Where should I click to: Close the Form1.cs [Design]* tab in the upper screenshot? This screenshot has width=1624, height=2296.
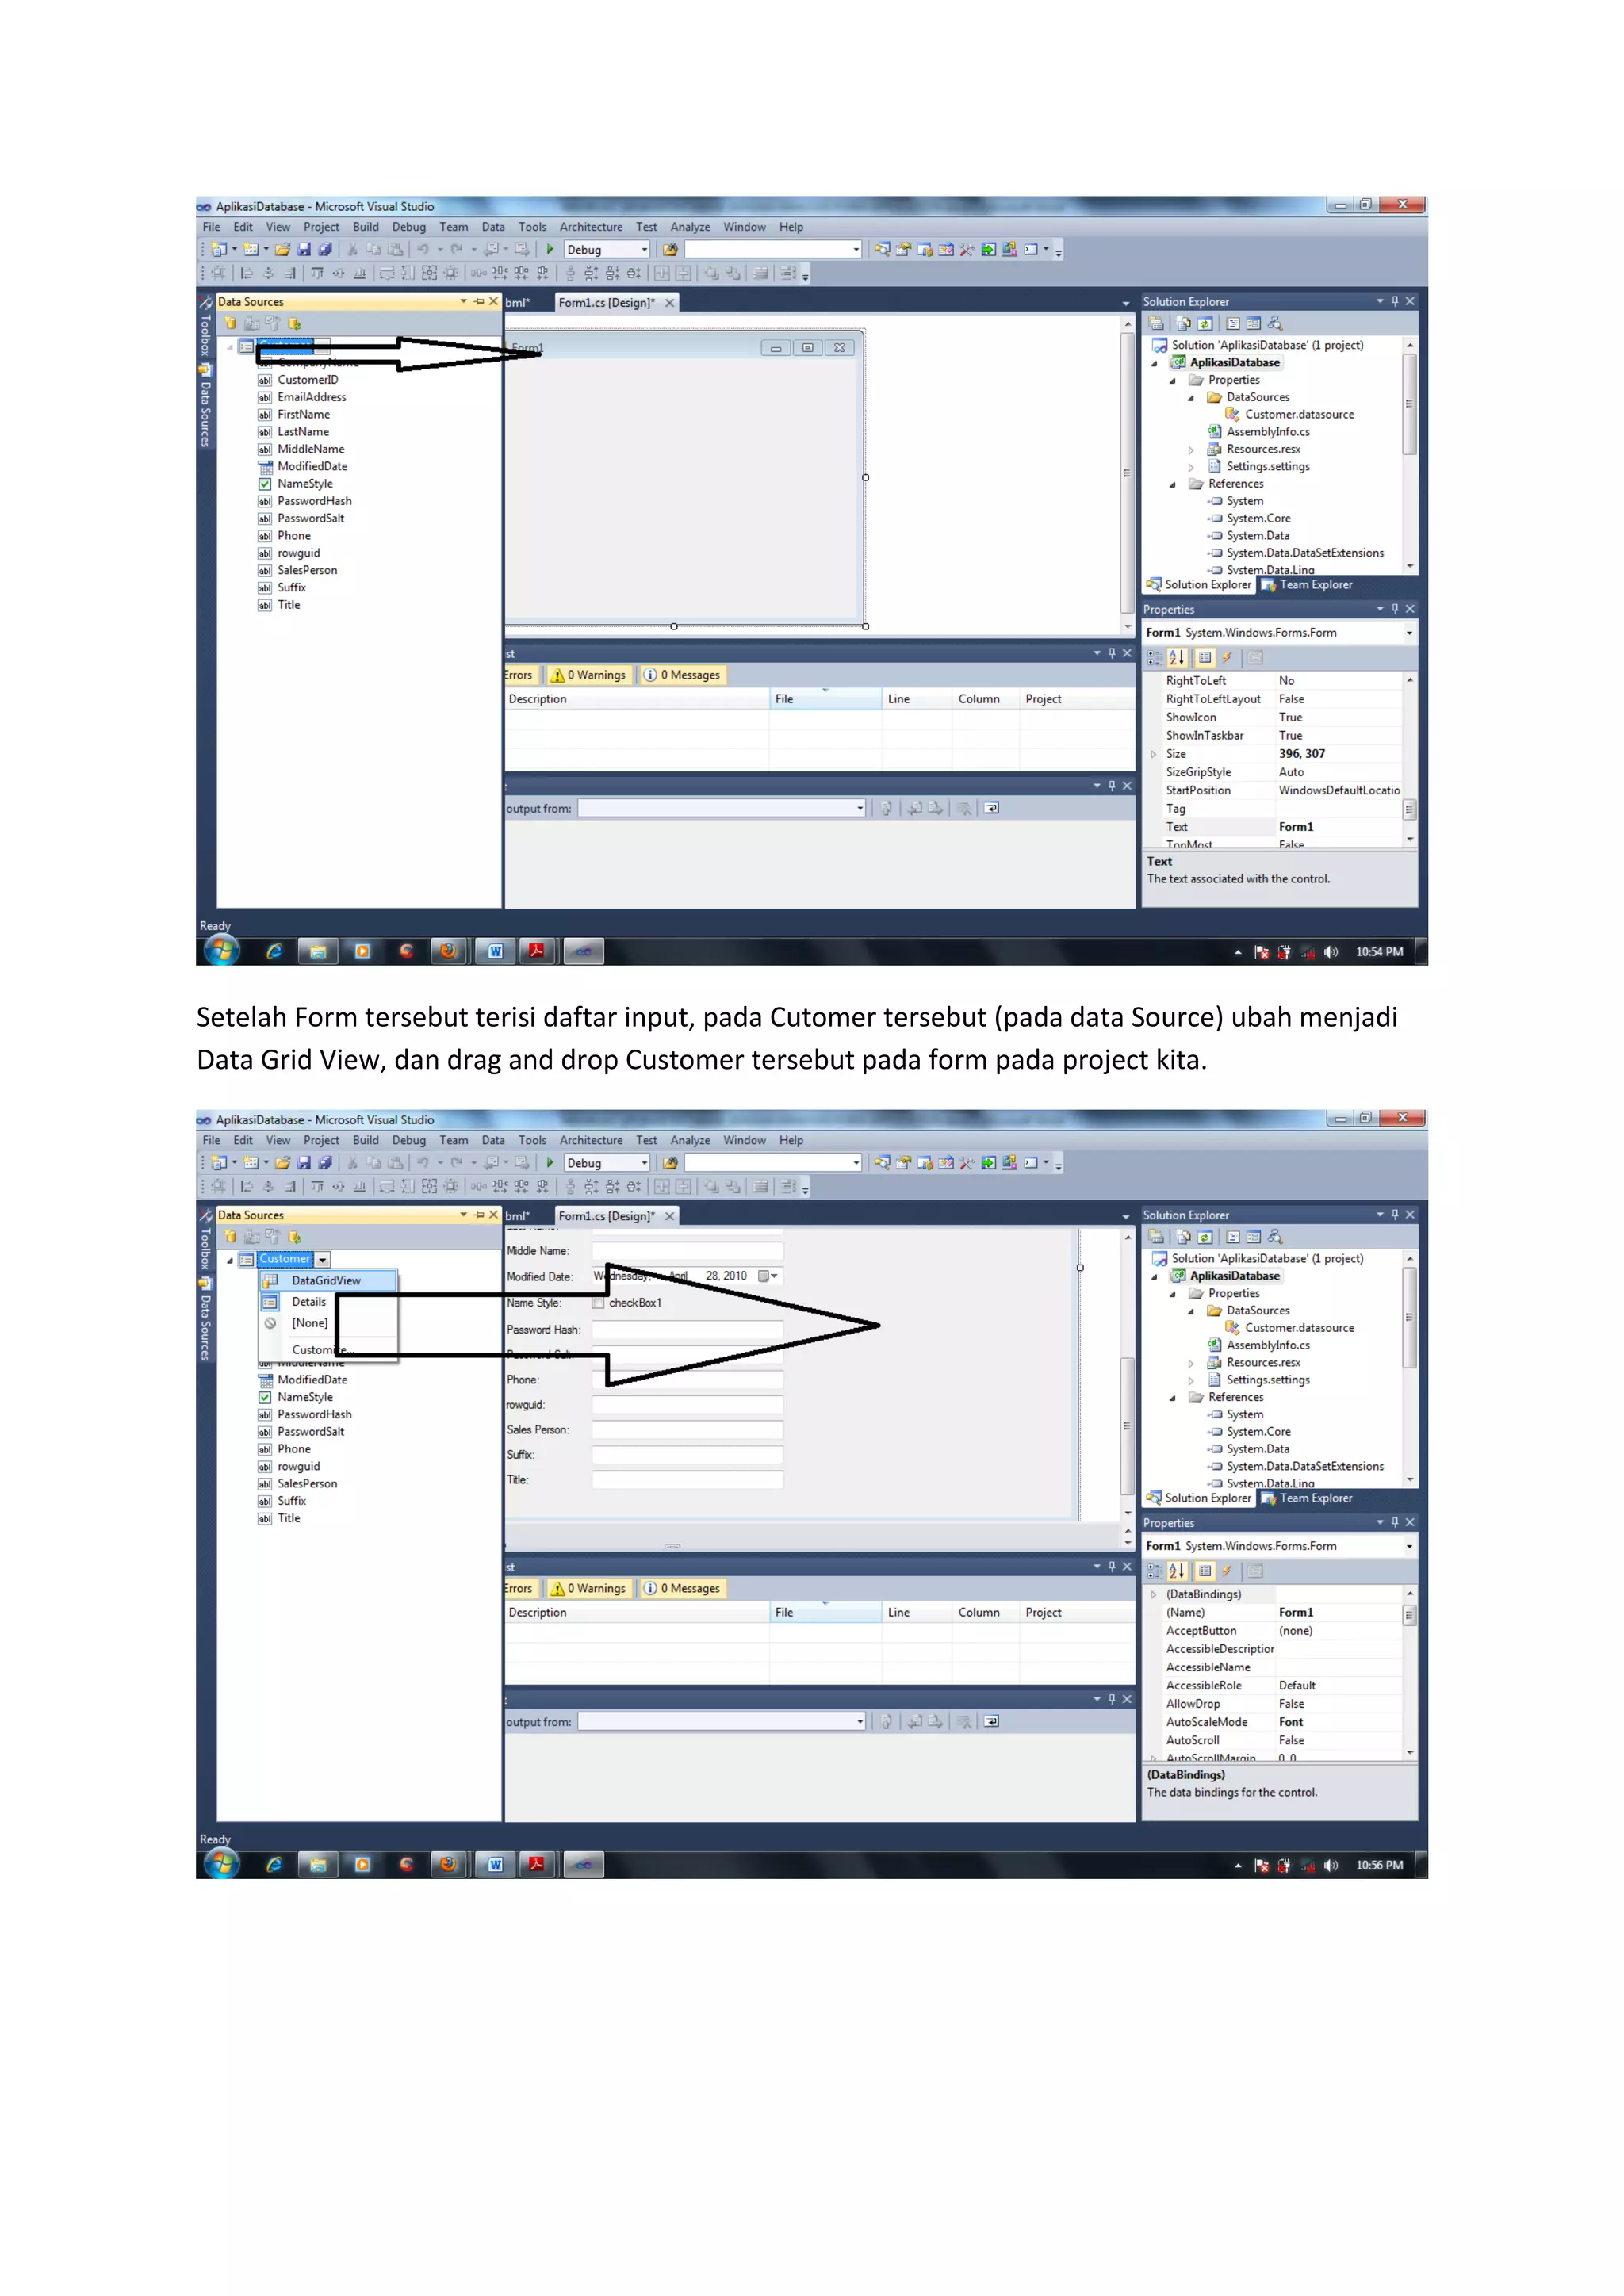[670, 303]
